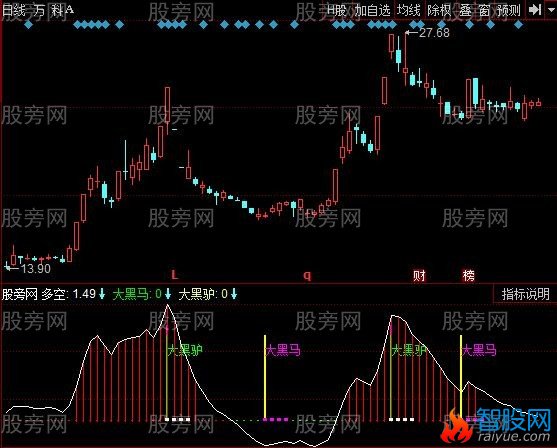This screenshot has height=448, width=557.
Task: Click first green 大黑驴 signal label
Action: point(185,351)
